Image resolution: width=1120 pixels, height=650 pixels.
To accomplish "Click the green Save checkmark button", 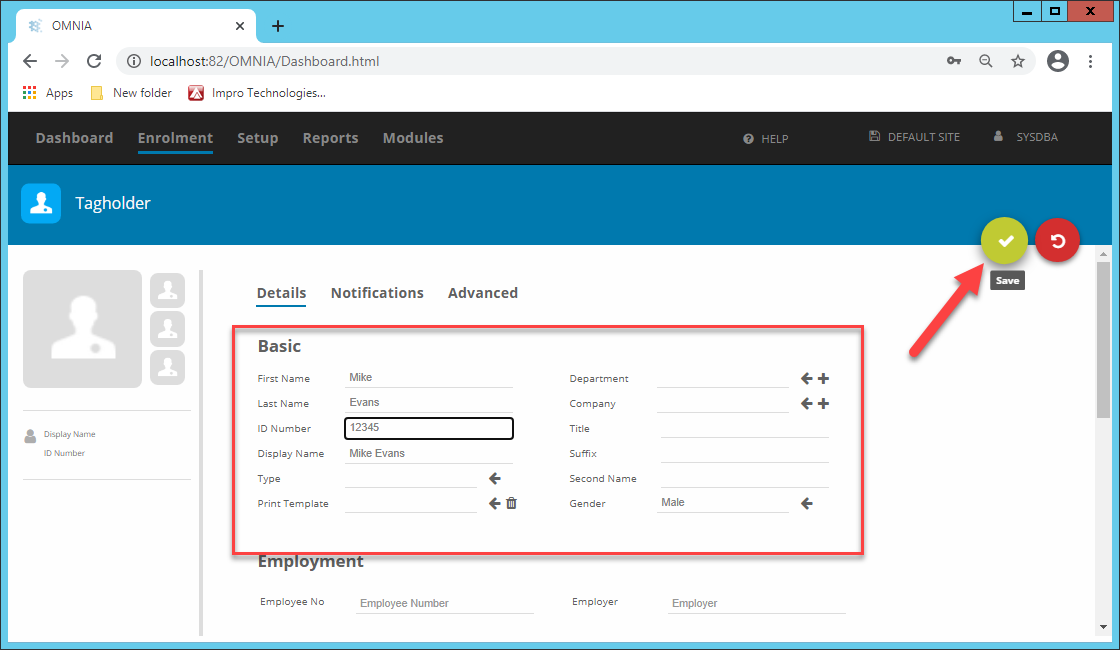I will [x=1004, y=241].
